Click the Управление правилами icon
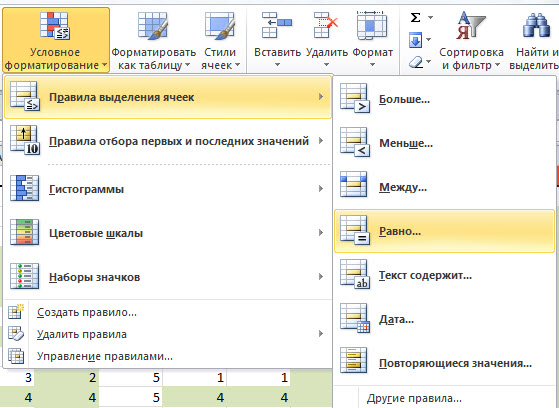This screenshot has height=408, width=559. pos(16,356)
